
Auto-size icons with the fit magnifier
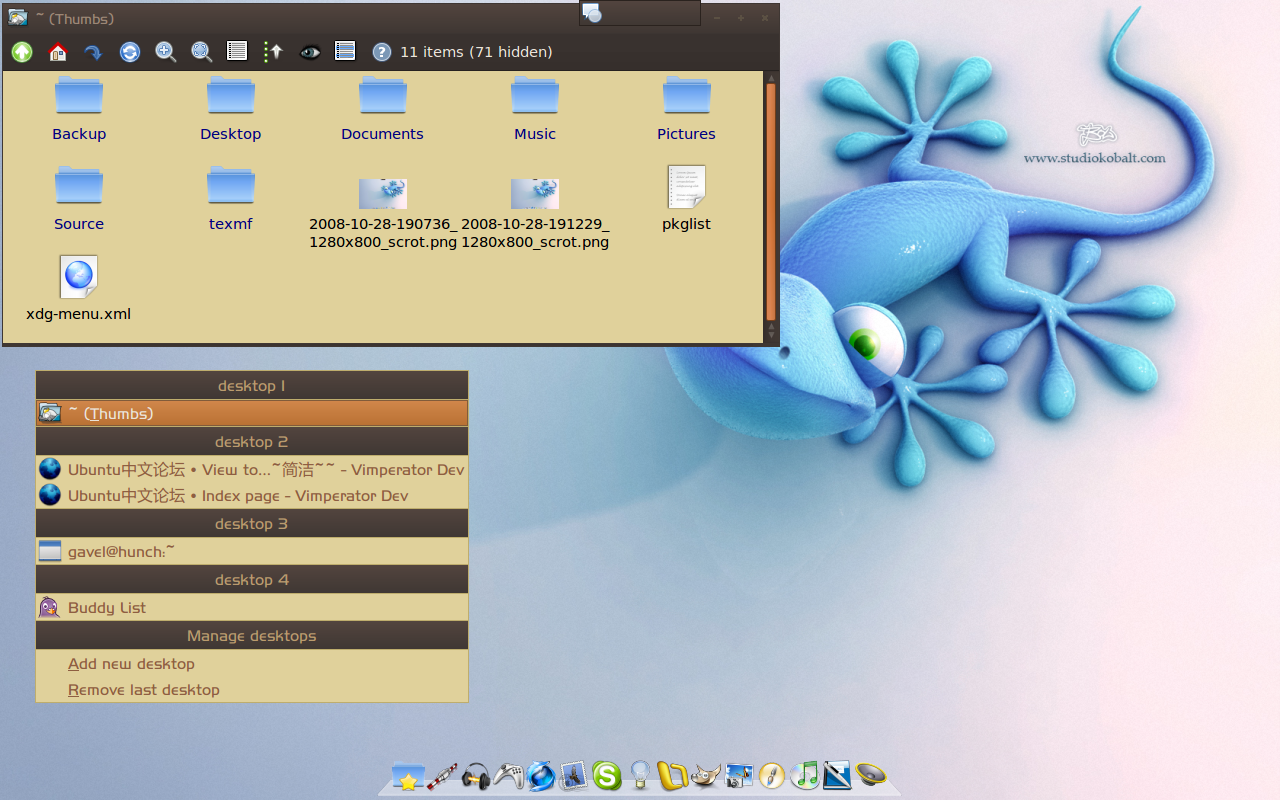click(202, 52)
